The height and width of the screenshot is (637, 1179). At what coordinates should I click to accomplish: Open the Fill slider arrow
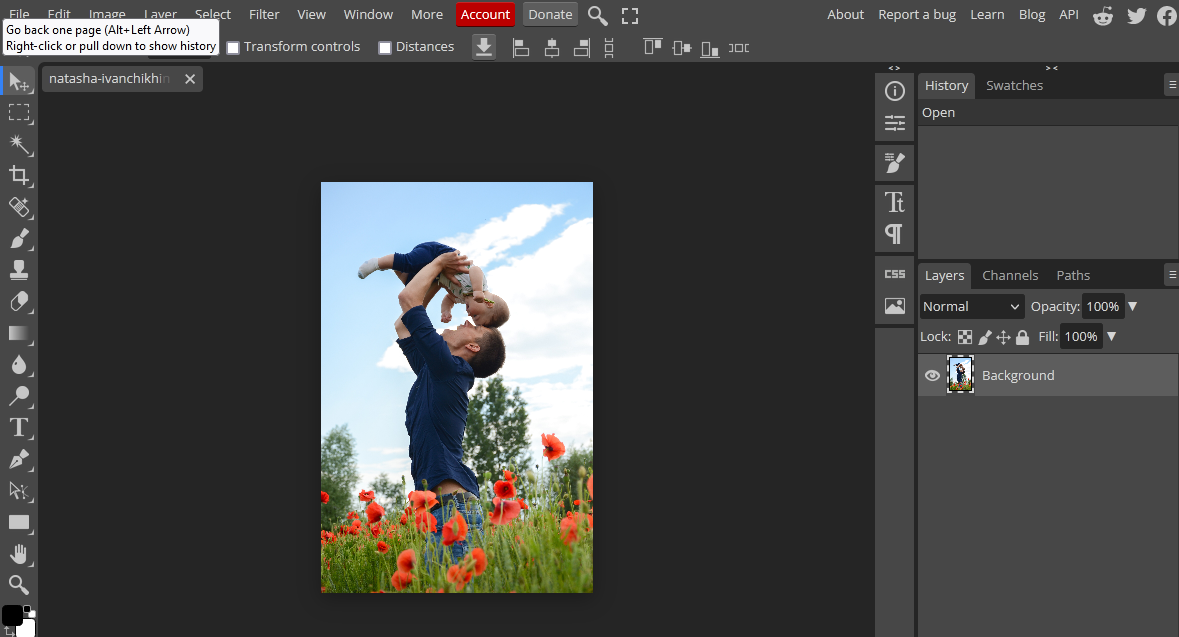(1111, 336)
